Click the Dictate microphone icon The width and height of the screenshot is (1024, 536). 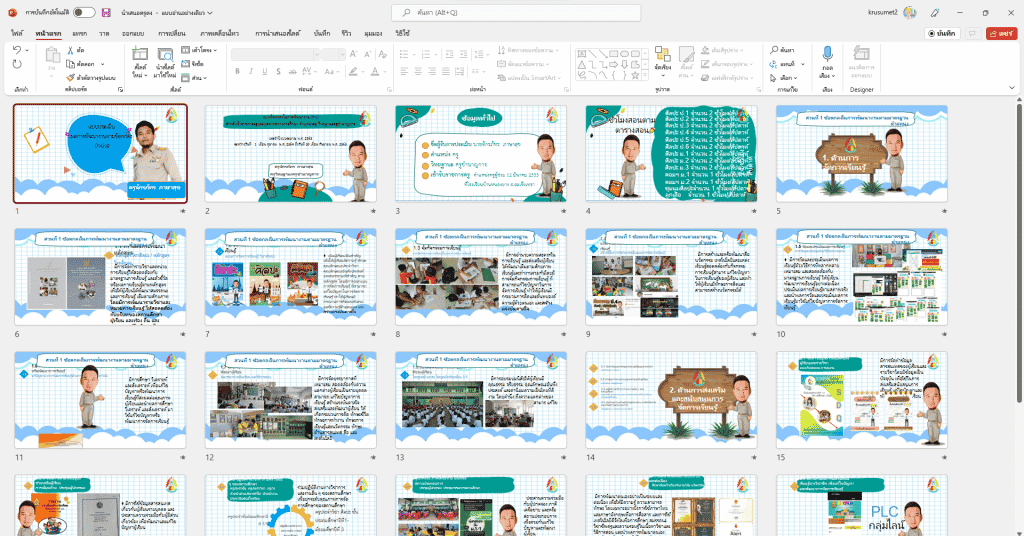click(827, 54)
